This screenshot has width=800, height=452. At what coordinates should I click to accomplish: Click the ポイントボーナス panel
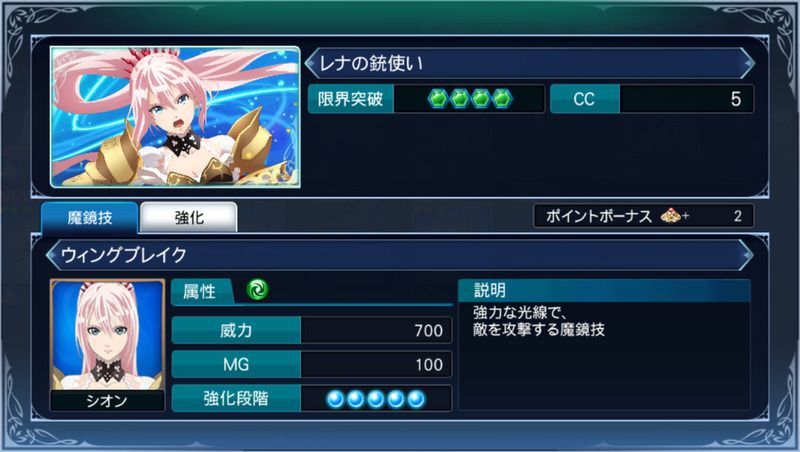click(644, 216)
